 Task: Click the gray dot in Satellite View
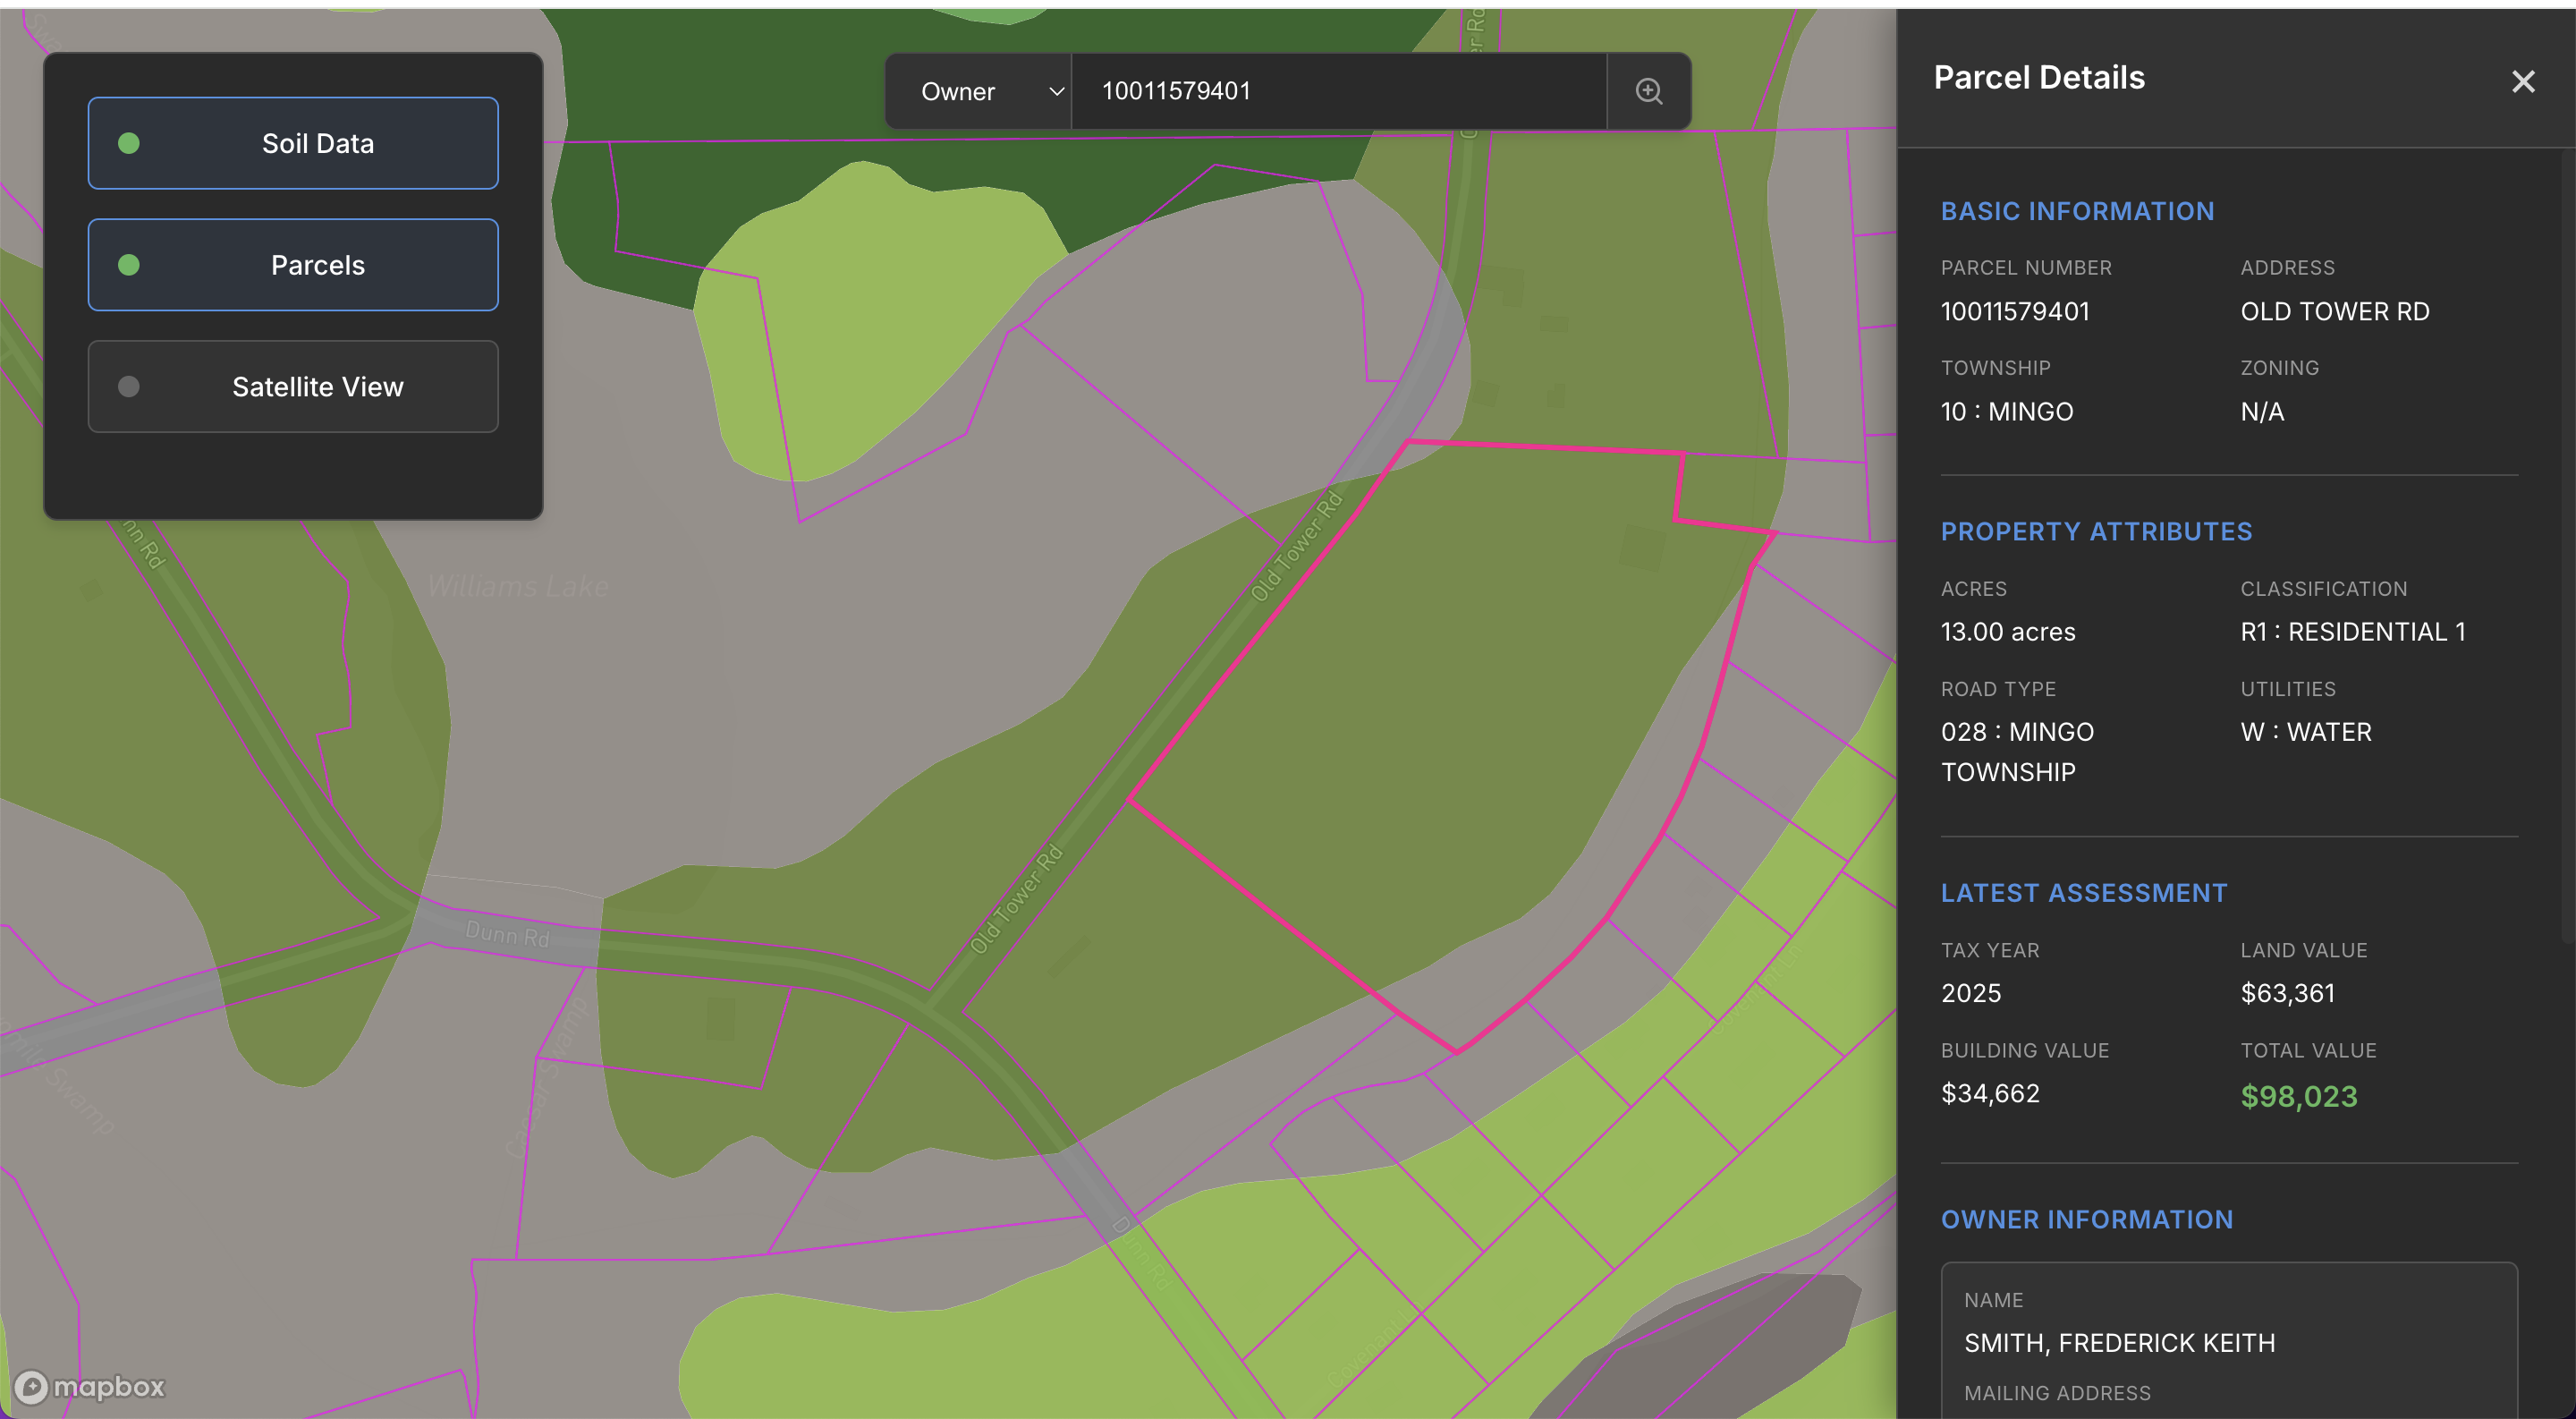tap(128, 387)
